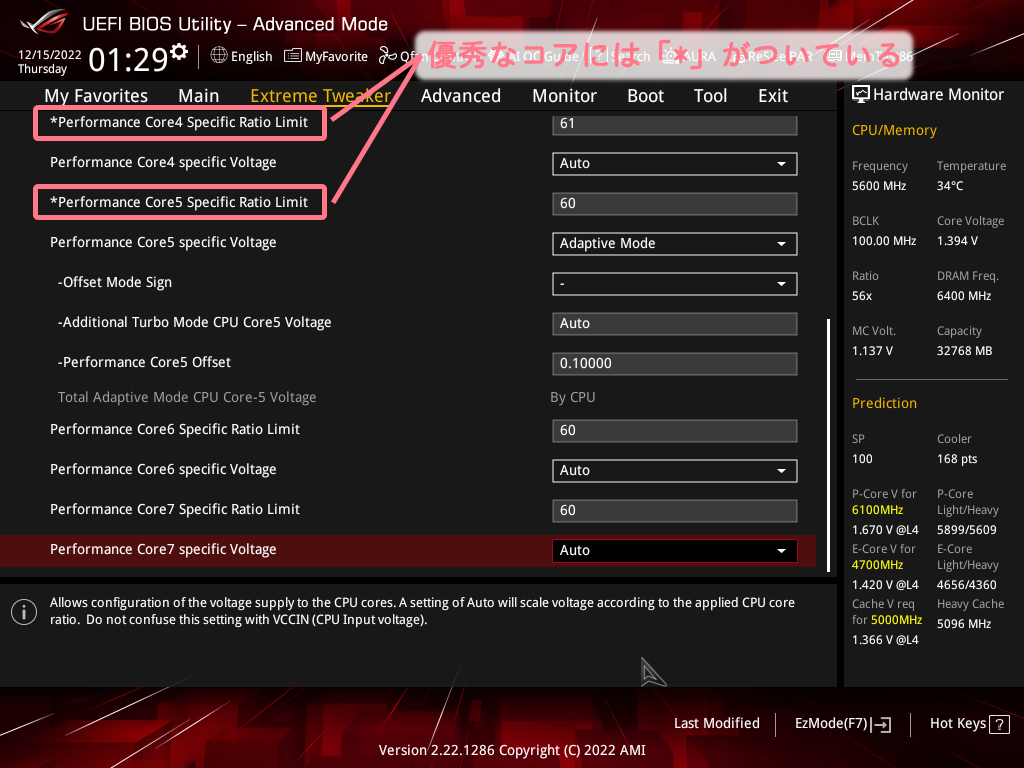1024x768 pixels.
Task: Click the Hardware Monitor screen icon
Action: pyautogui.click(x=861, y=94)
